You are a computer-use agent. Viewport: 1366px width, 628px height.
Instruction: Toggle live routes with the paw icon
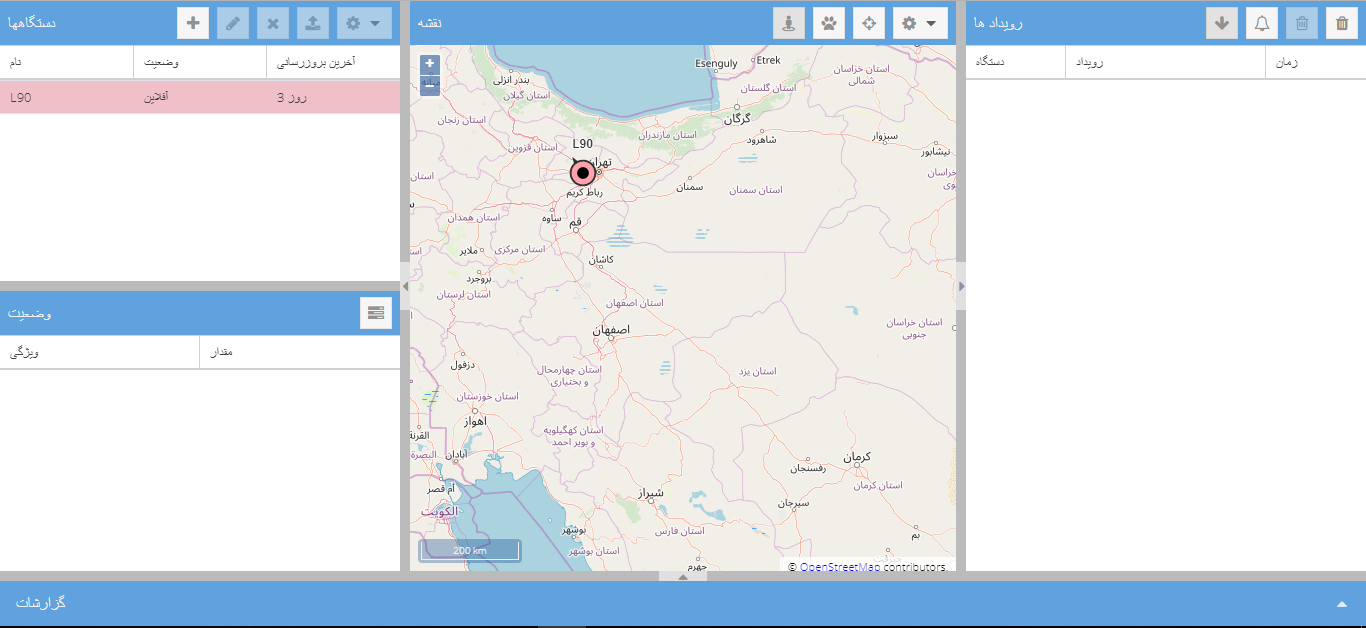829,23
